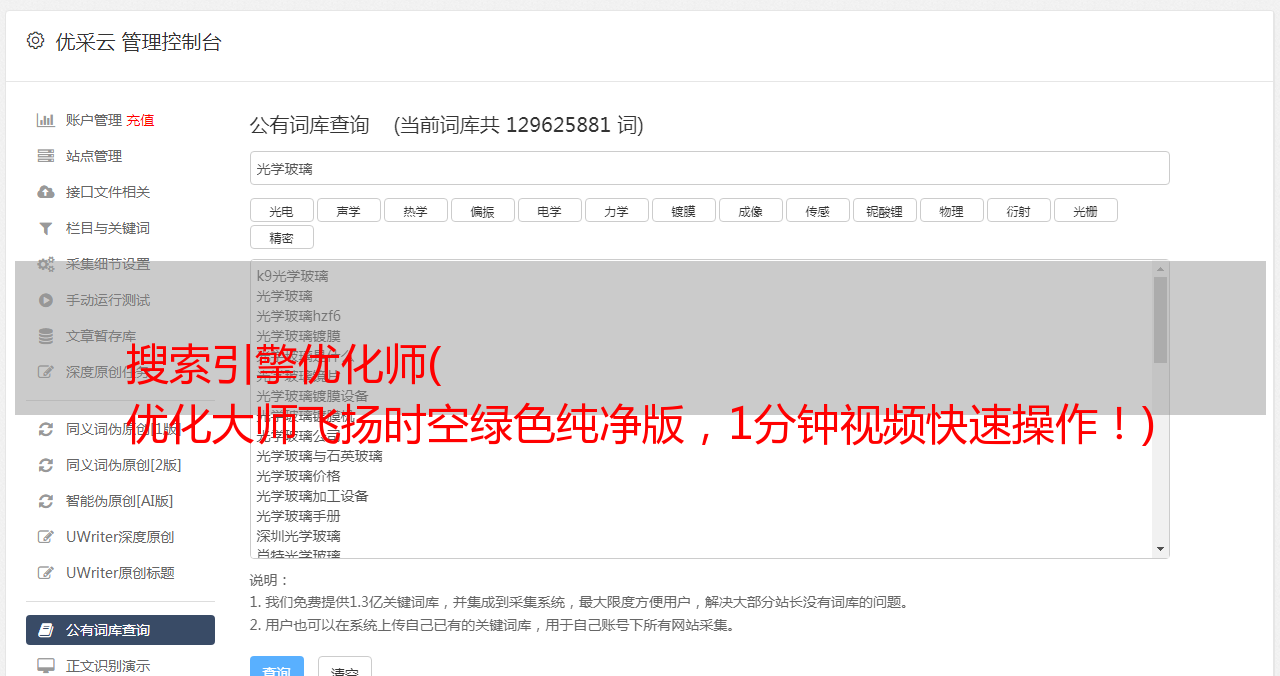The height and width of the screenshot is (676, 1280).
Task: Click the 光电 tag button
Action: (281, 210)
